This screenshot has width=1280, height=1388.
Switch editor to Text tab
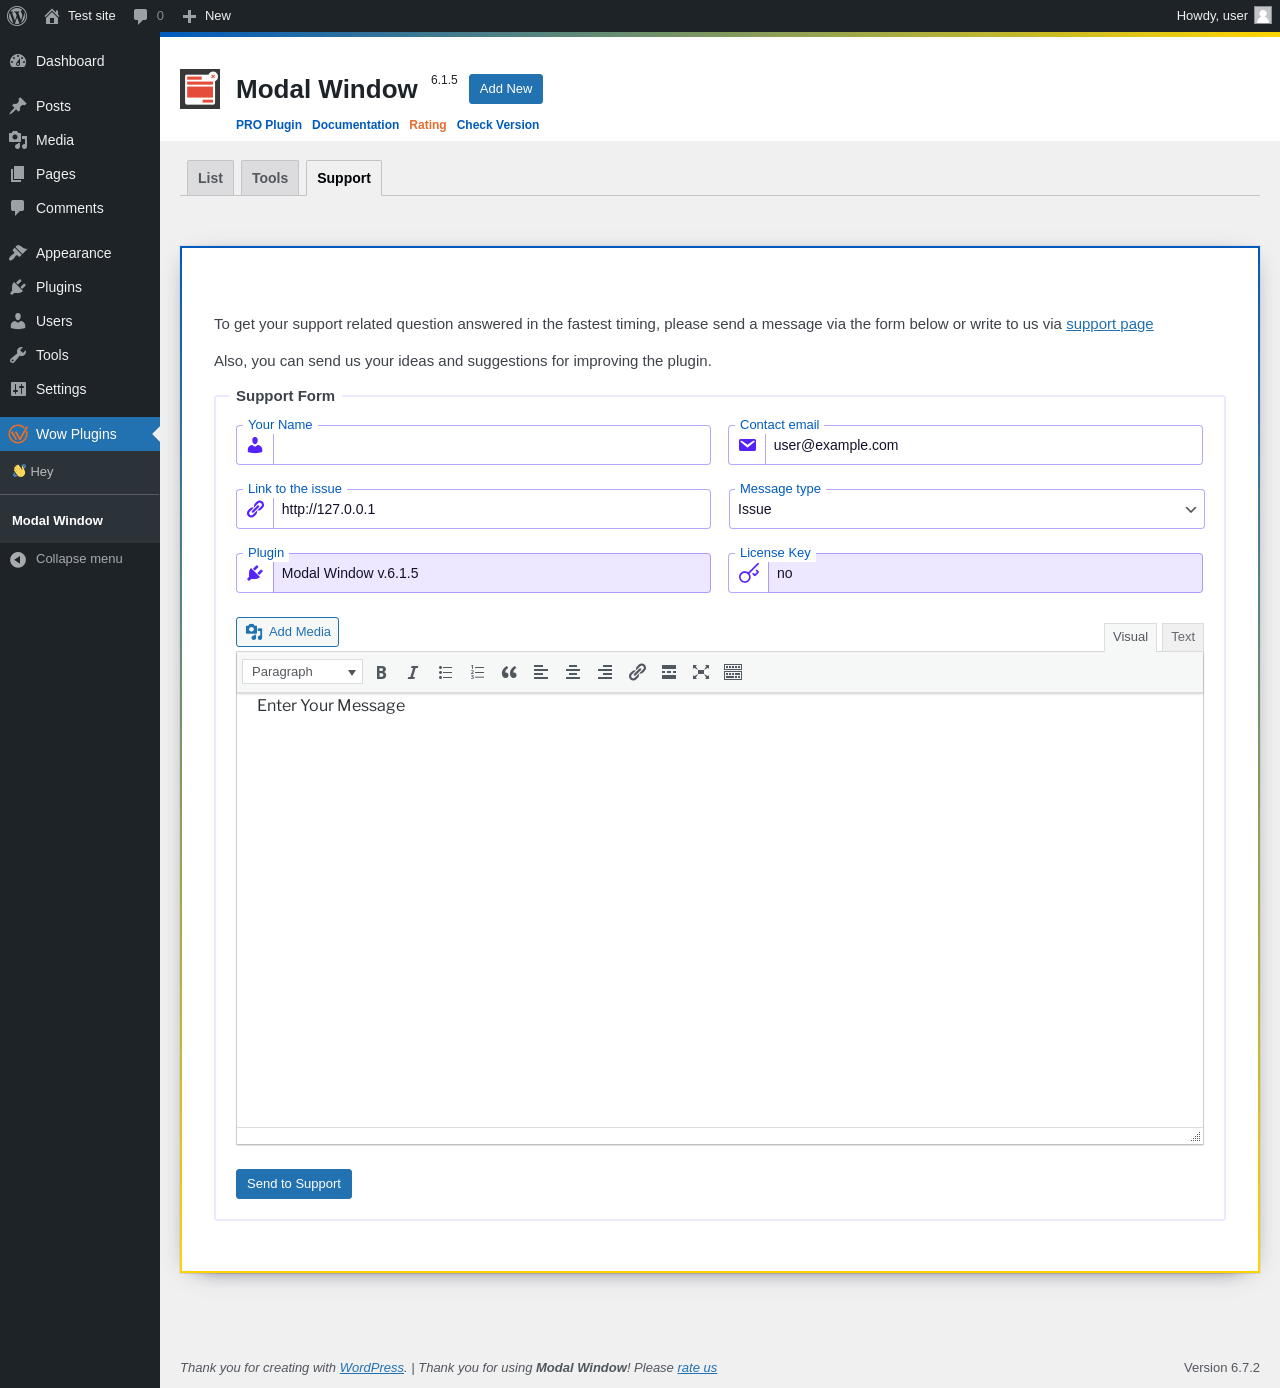click(x=1182, y=637)
